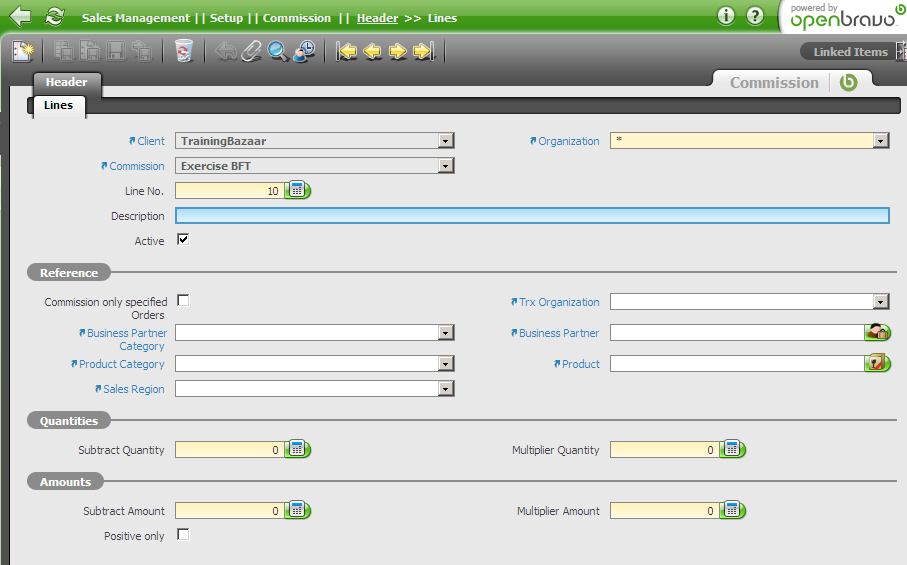Go to the next record arrow

pyautogui.click(x=397, y=51)
